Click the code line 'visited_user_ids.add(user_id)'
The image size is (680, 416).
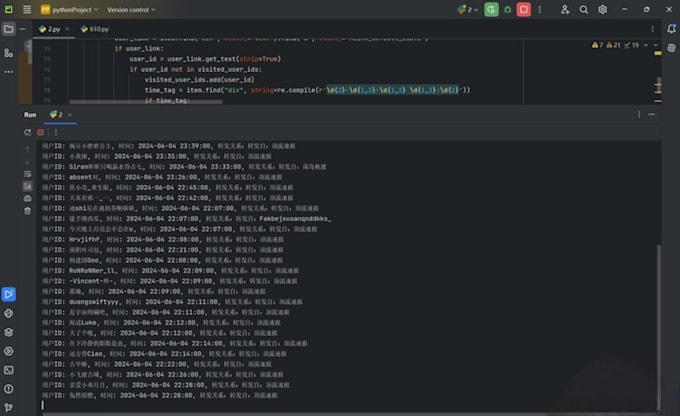[199, 79]
